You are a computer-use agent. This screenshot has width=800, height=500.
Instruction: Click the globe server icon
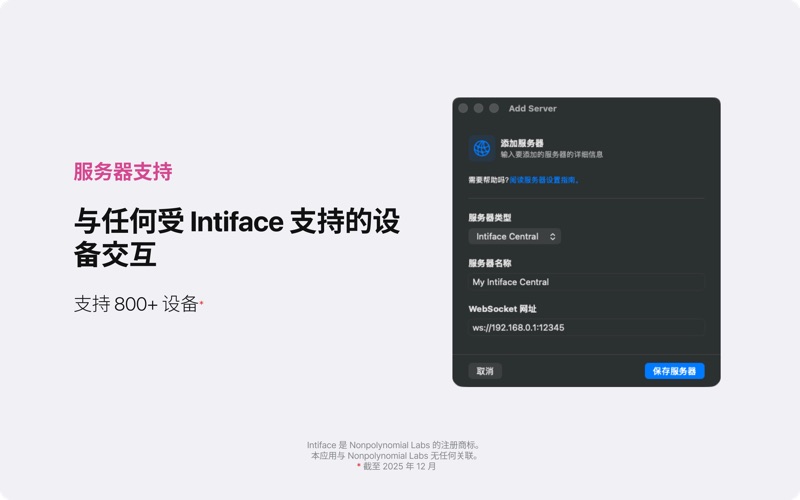[482, 148]
